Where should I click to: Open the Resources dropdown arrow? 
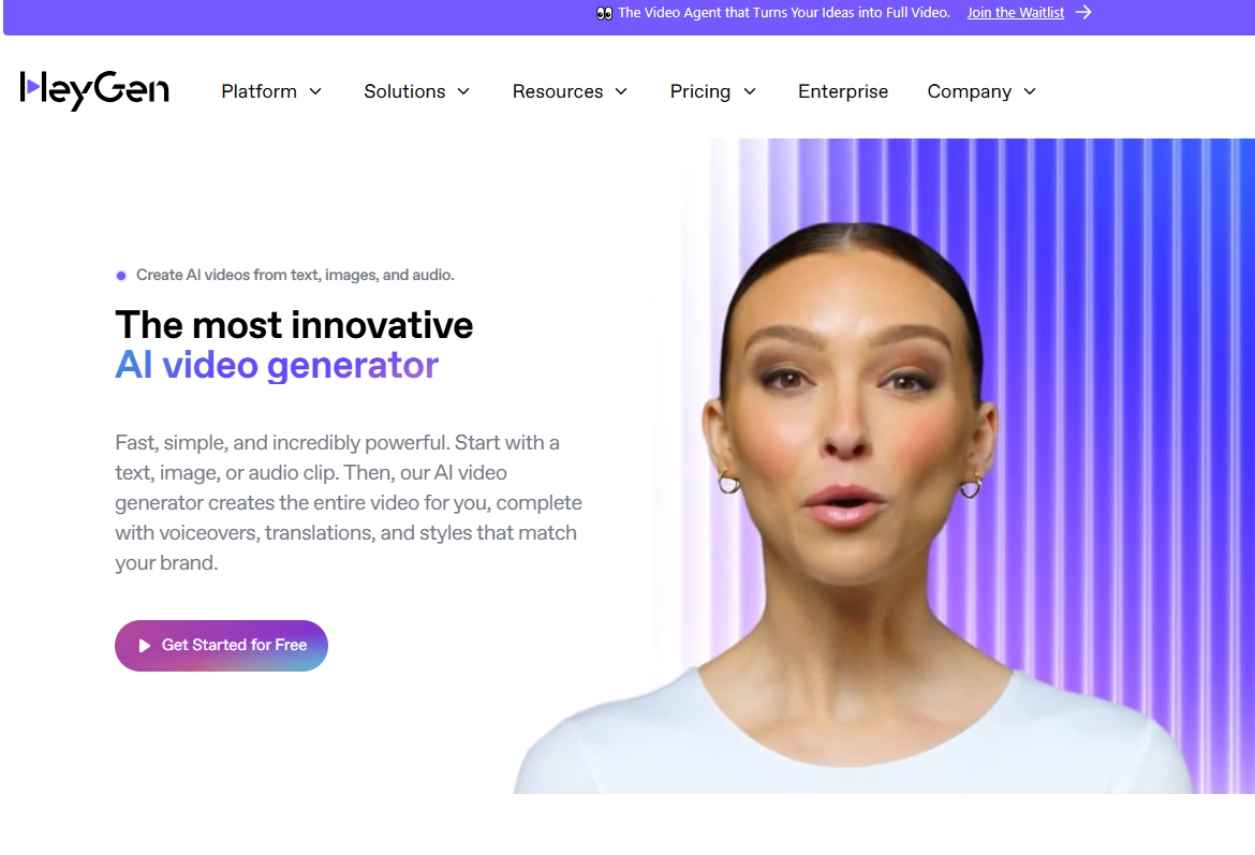coord(621,92)
